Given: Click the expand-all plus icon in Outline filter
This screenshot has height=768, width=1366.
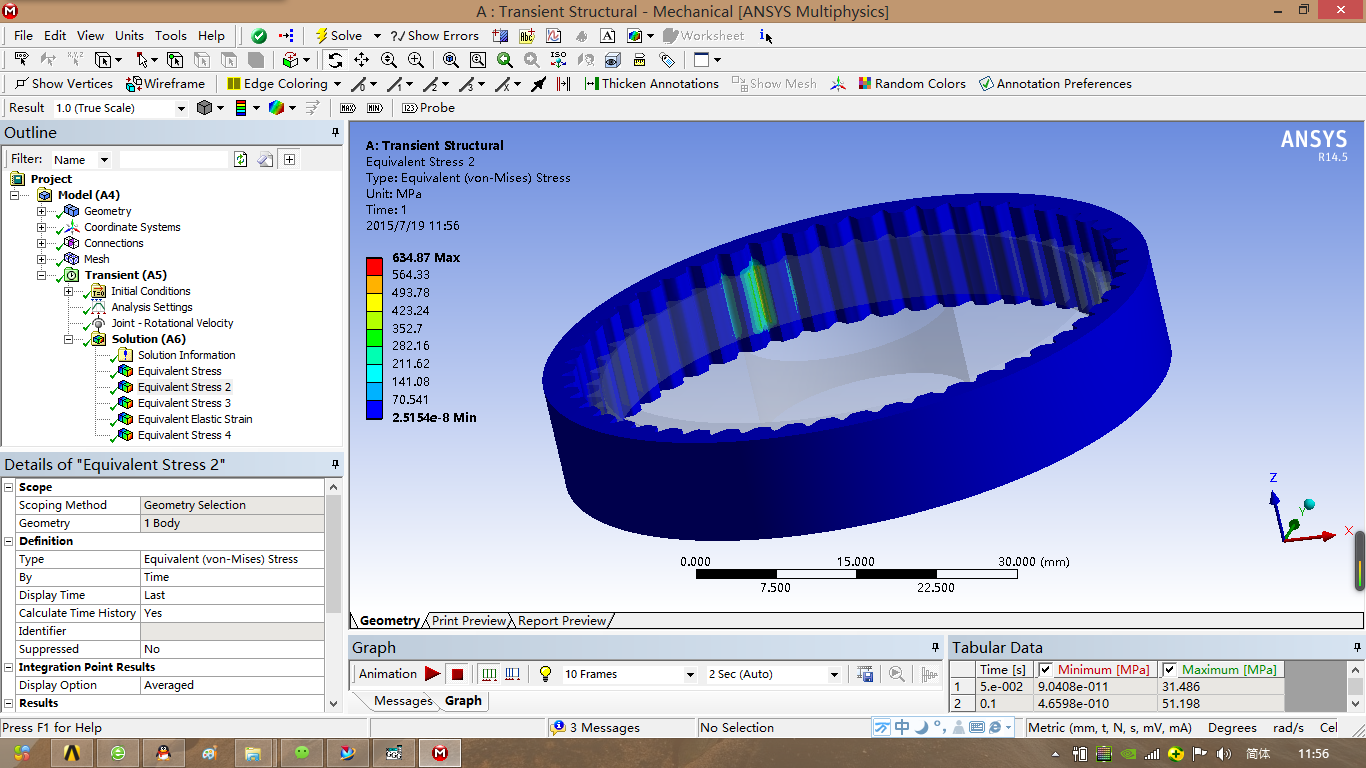Looking at the screenshot, I should pyautogui.click(x=290, y=159).
